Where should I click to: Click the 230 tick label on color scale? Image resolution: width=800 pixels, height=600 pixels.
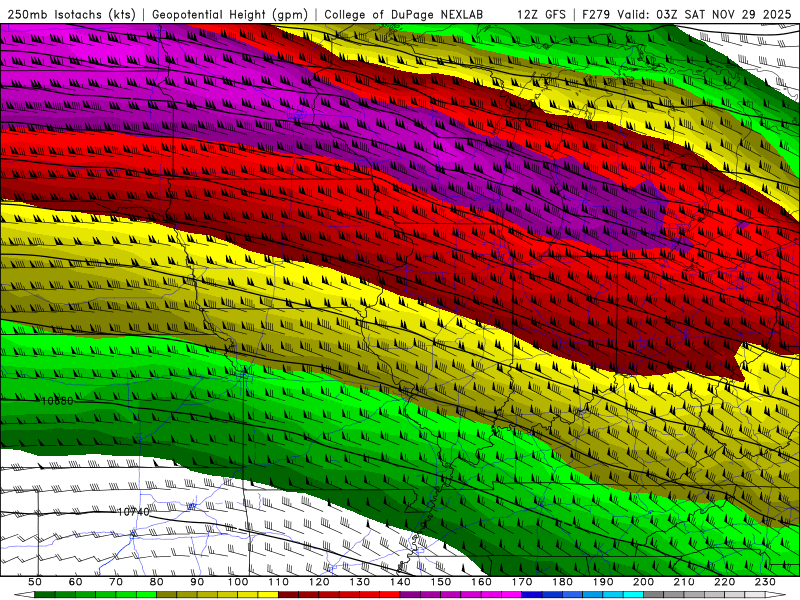pos(765,582)
